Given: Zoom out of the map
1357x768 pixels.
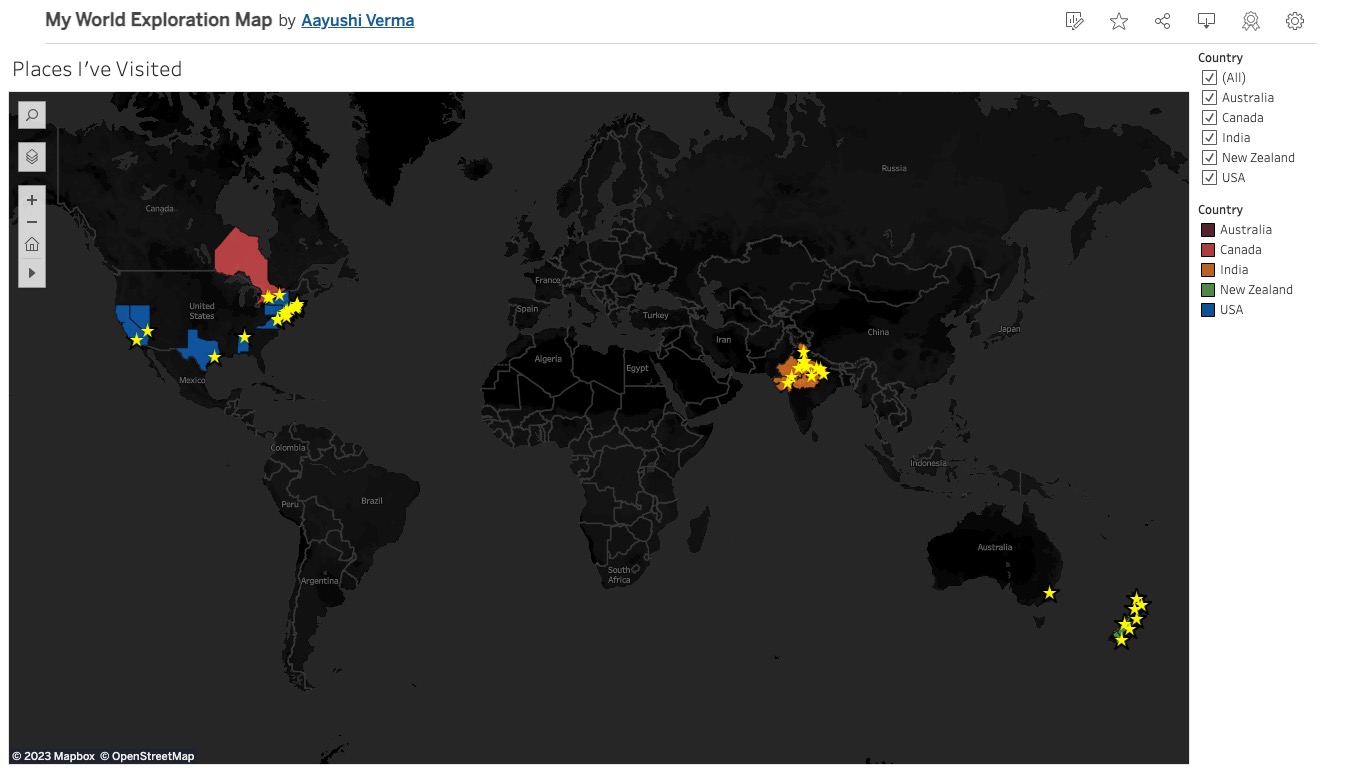Looking at the screenshot, I should [31, 221].
